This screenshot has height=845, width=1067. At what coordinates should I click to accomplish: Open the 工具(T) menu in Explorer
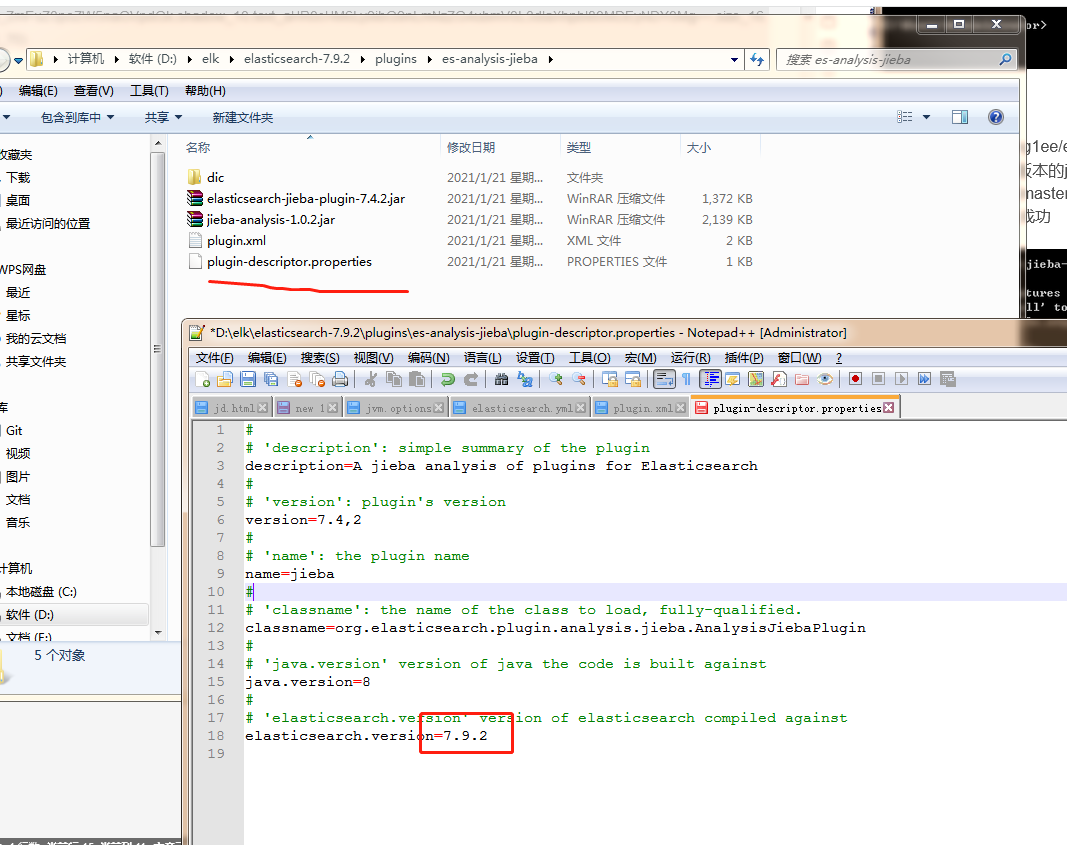[149, 90]
